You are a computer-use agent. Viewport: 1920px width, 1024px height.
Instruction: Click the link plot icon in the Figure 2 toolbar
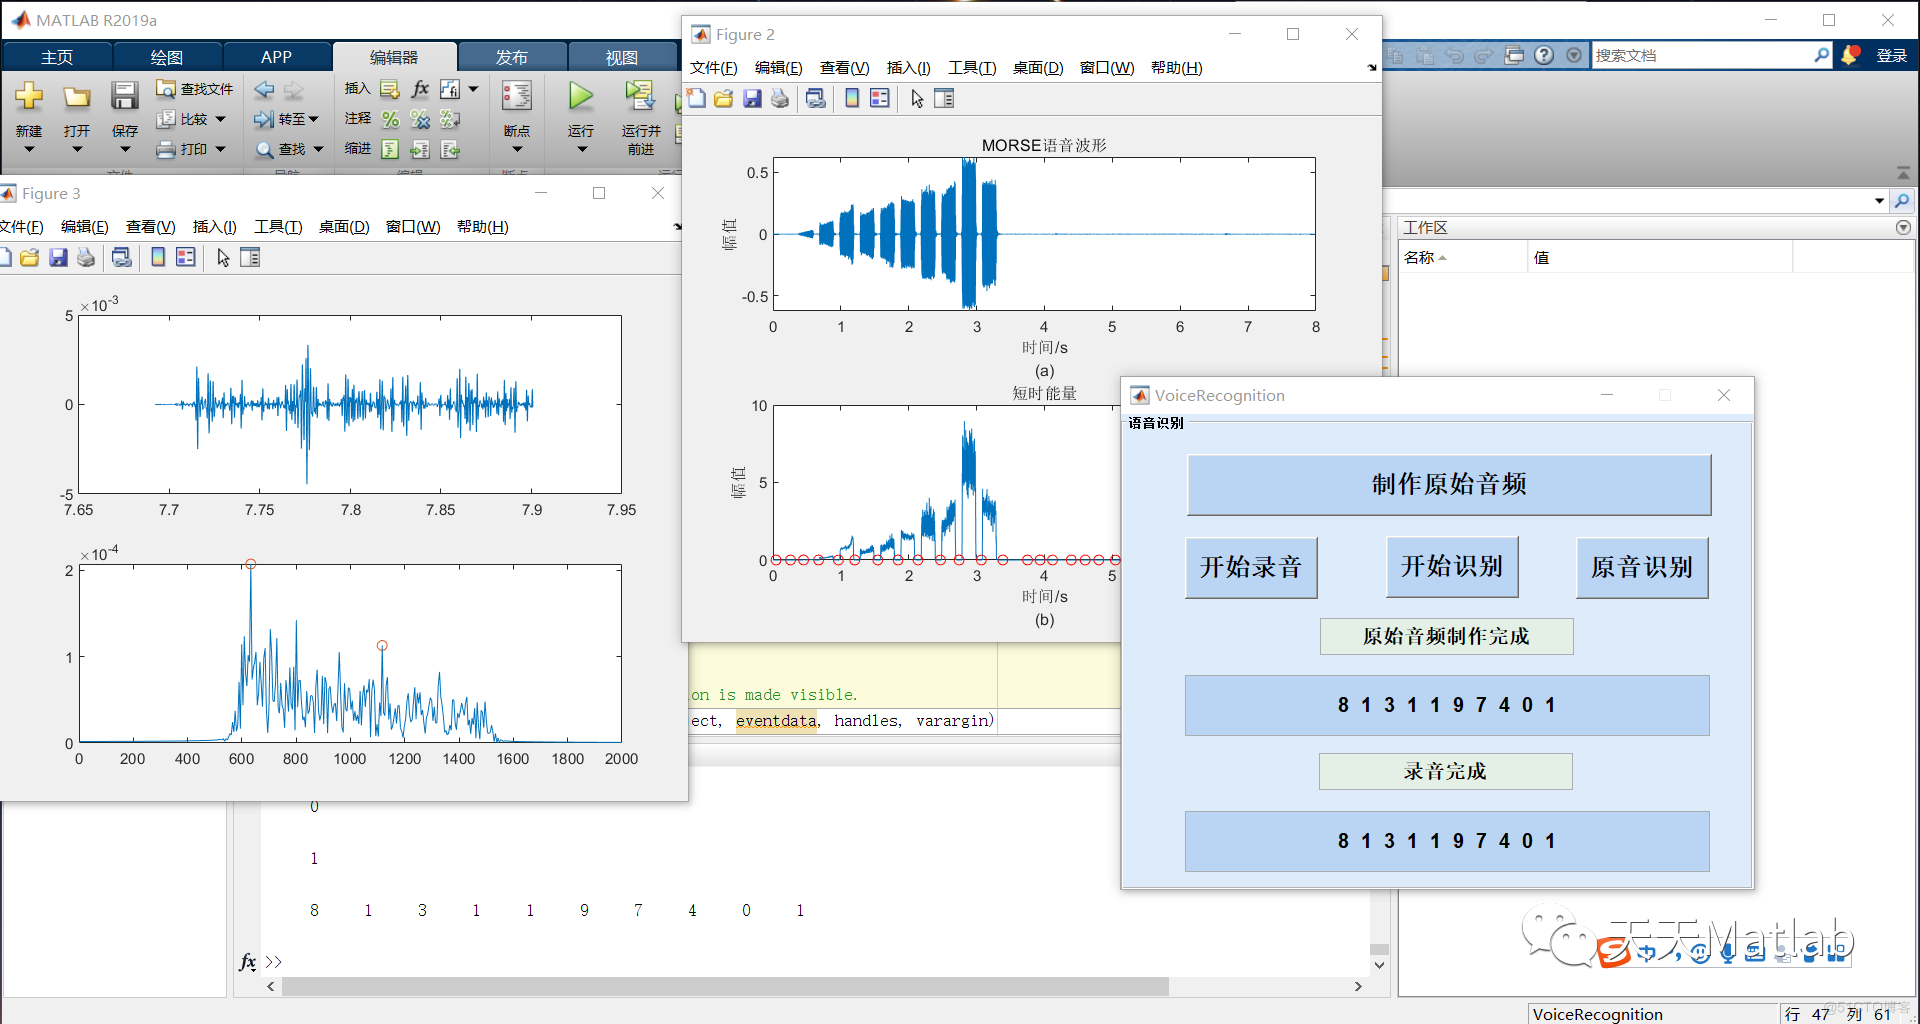click(816, 98)
